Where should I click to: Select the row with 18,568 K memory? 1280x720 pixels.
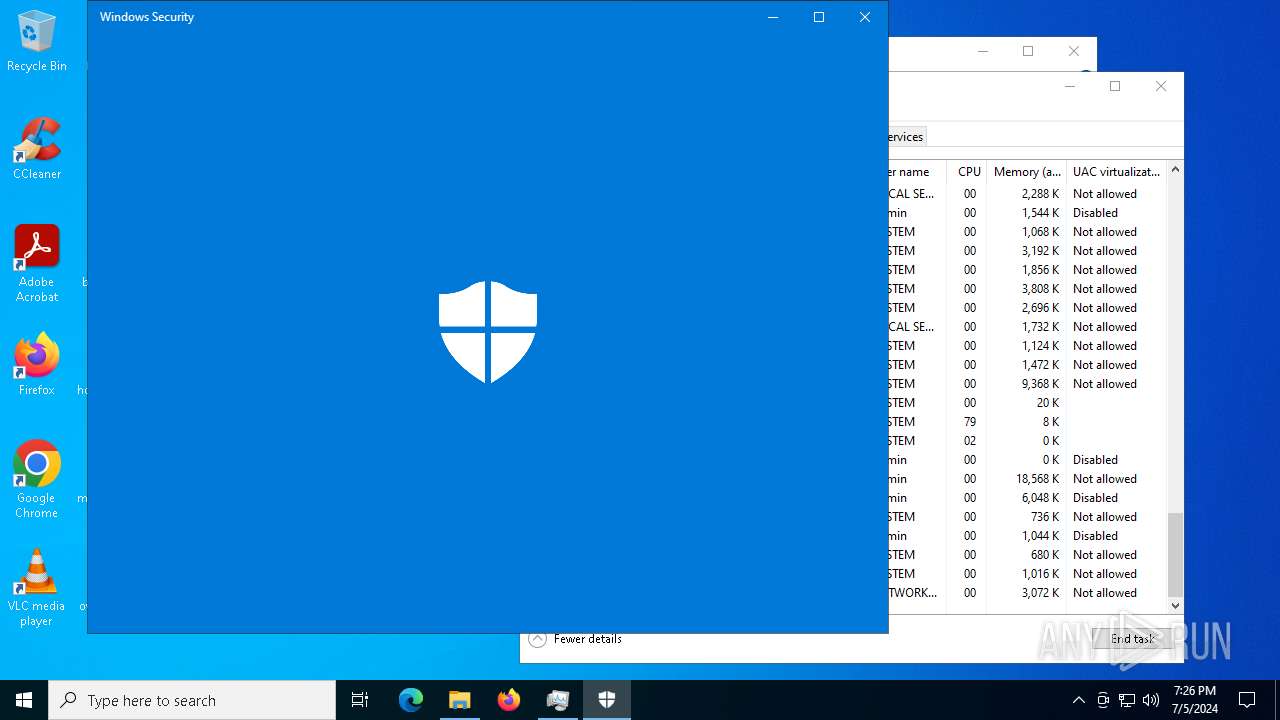1027,479
